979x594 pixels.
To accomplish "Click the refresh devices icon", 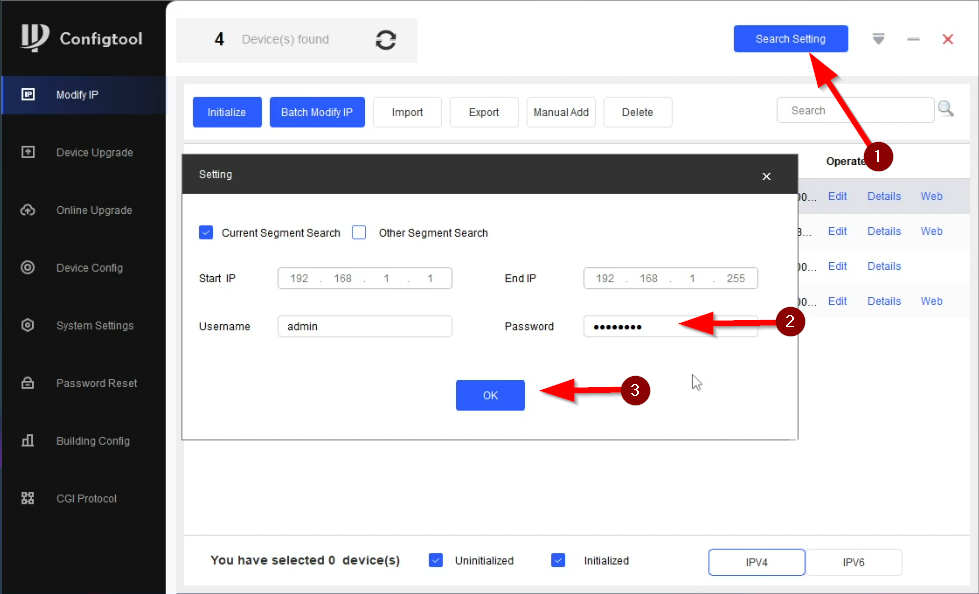I will [x=385, y=40].
